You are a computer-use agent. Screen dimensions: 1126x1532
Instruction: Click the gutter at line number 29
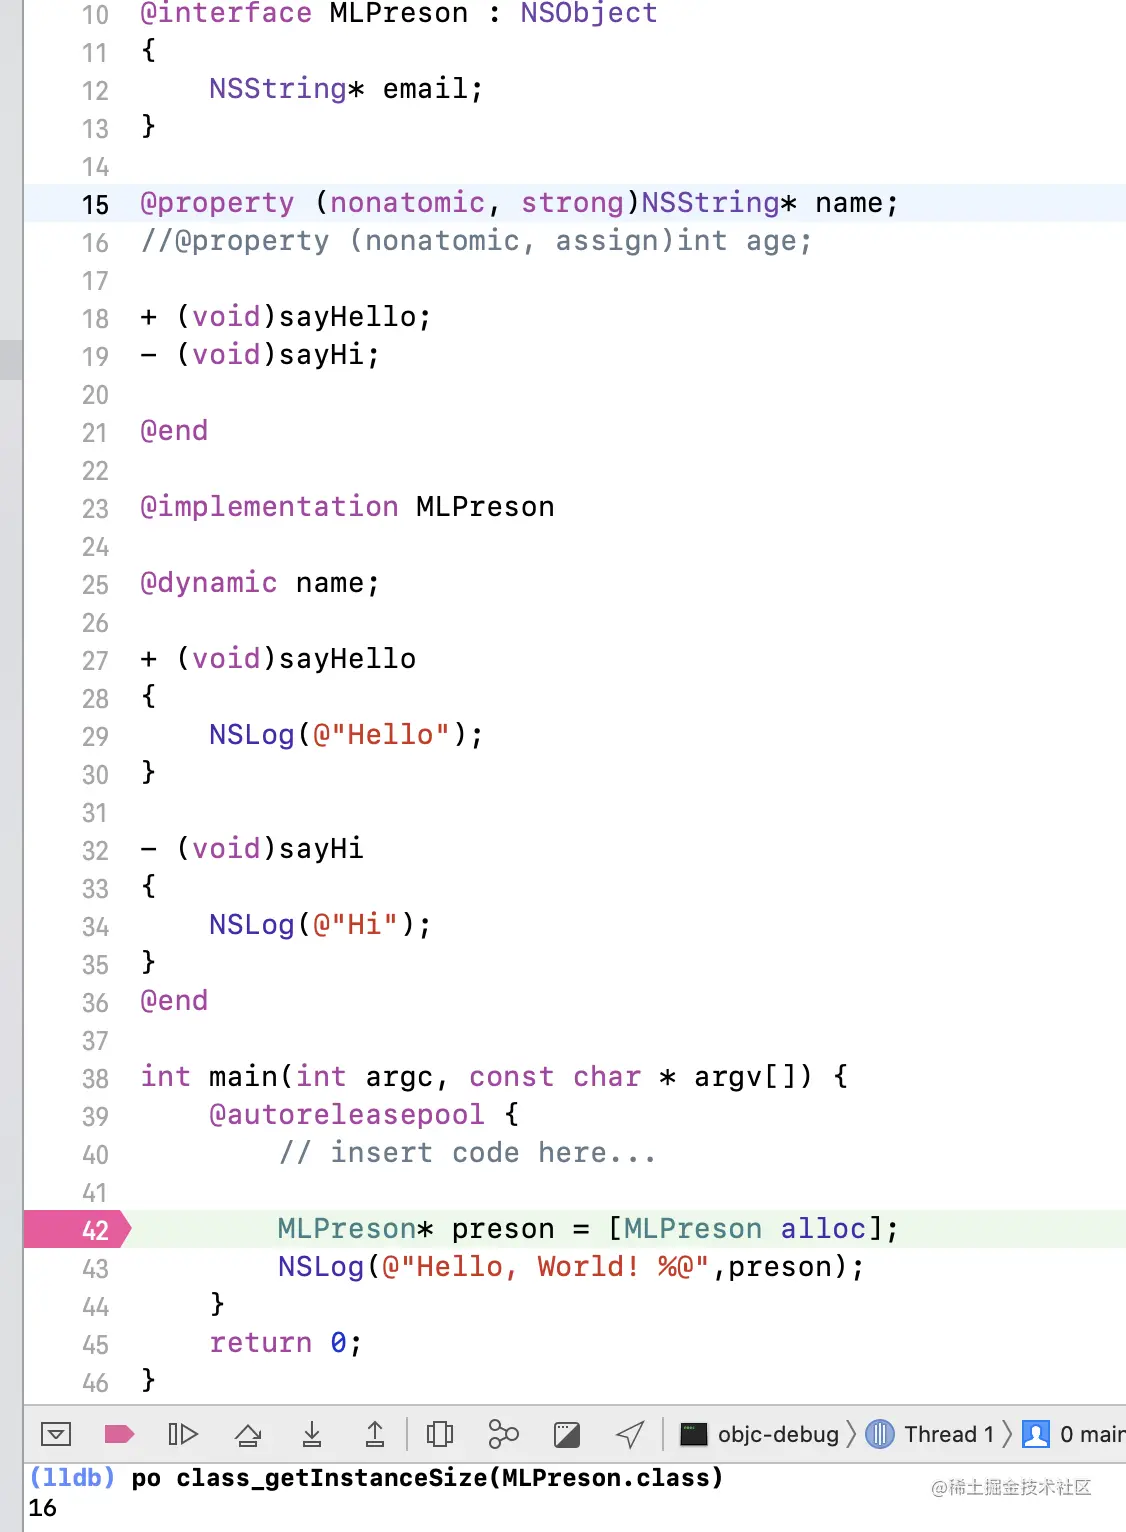pos(95,736)
